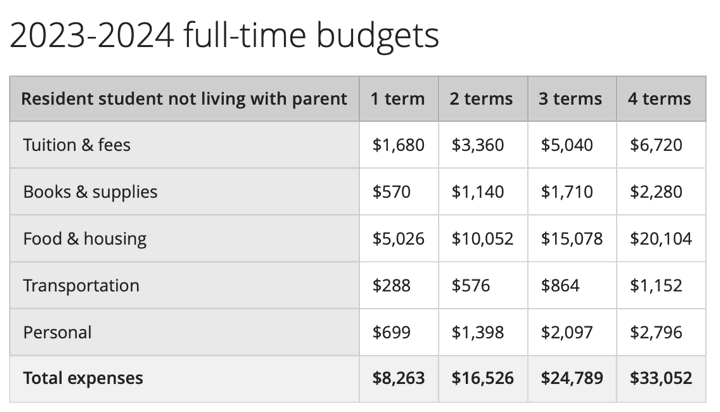This screenshot has width=720, height=412.
Task: Select the $1,140 books cell
Action: pyautogui.click(x=477, y=192)
